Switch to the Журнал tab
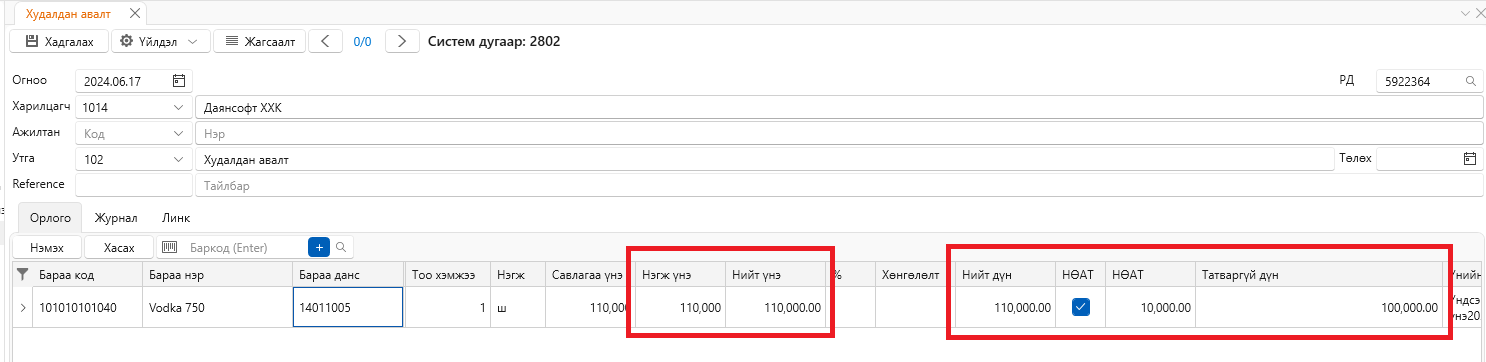The height and width of the screenshot is (362, 1486). (115, 217)
